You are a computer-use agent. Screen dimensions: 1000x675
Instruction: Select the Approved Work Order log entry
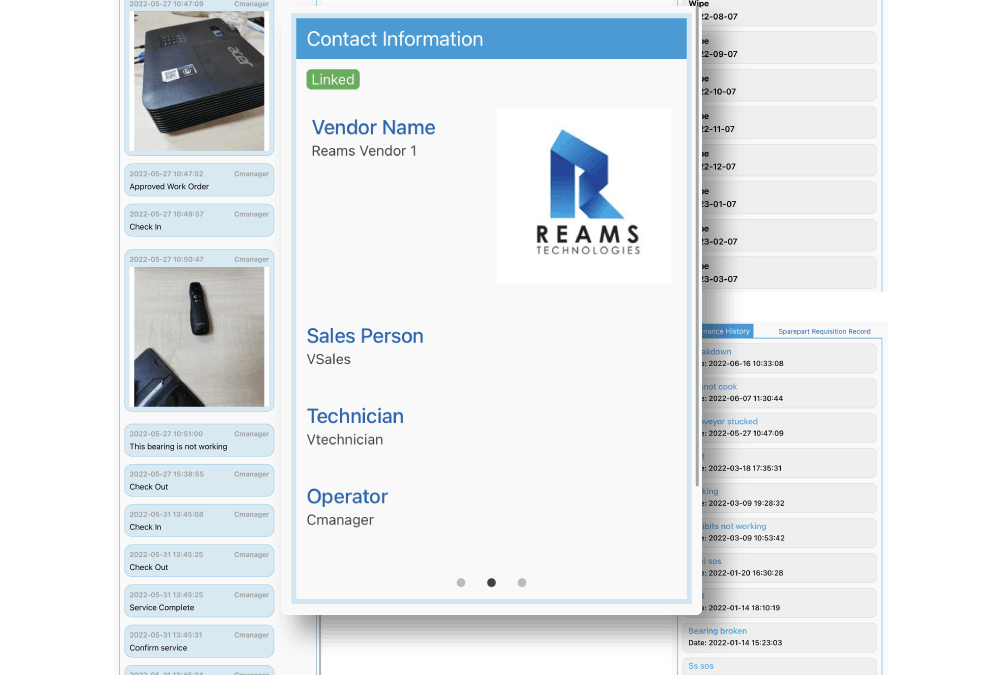click(199, 180)
